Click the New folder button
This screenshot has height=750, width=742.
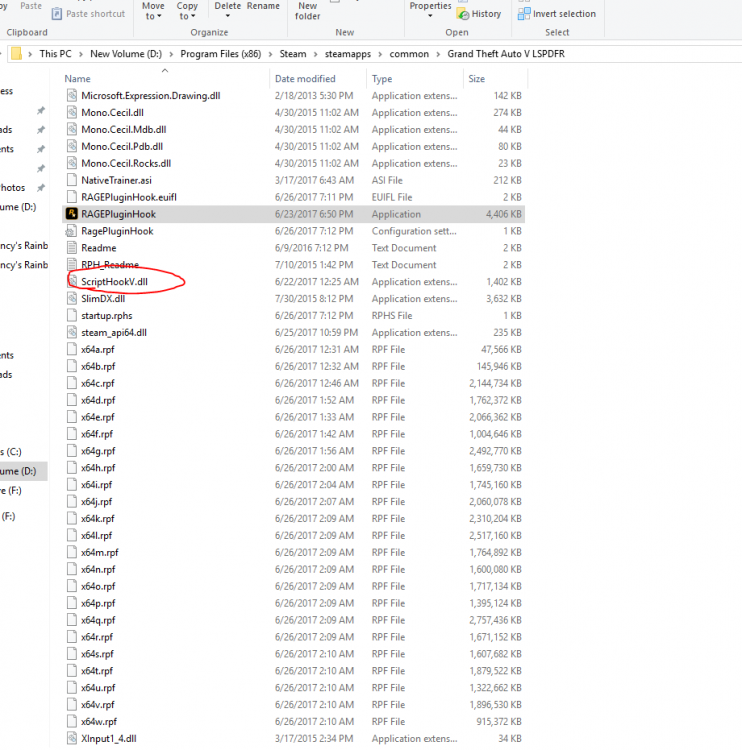pyautogui.click(x=307, y=11)
